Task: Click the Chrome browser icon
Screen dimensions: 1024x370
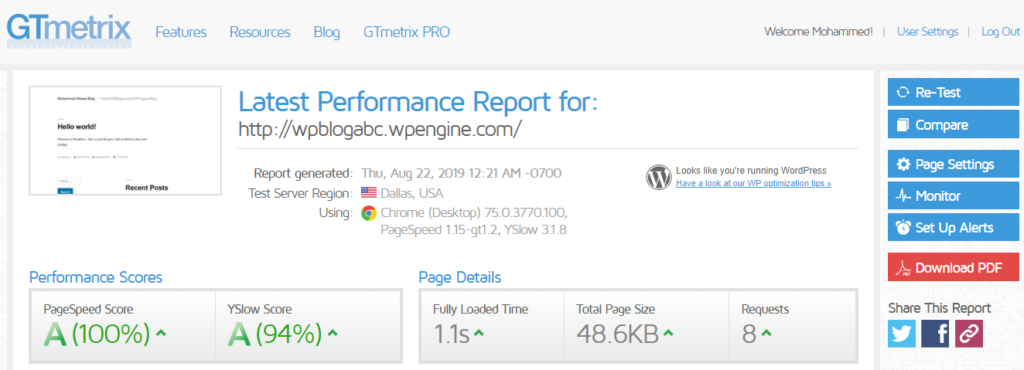Action: [x=369, y=213]
